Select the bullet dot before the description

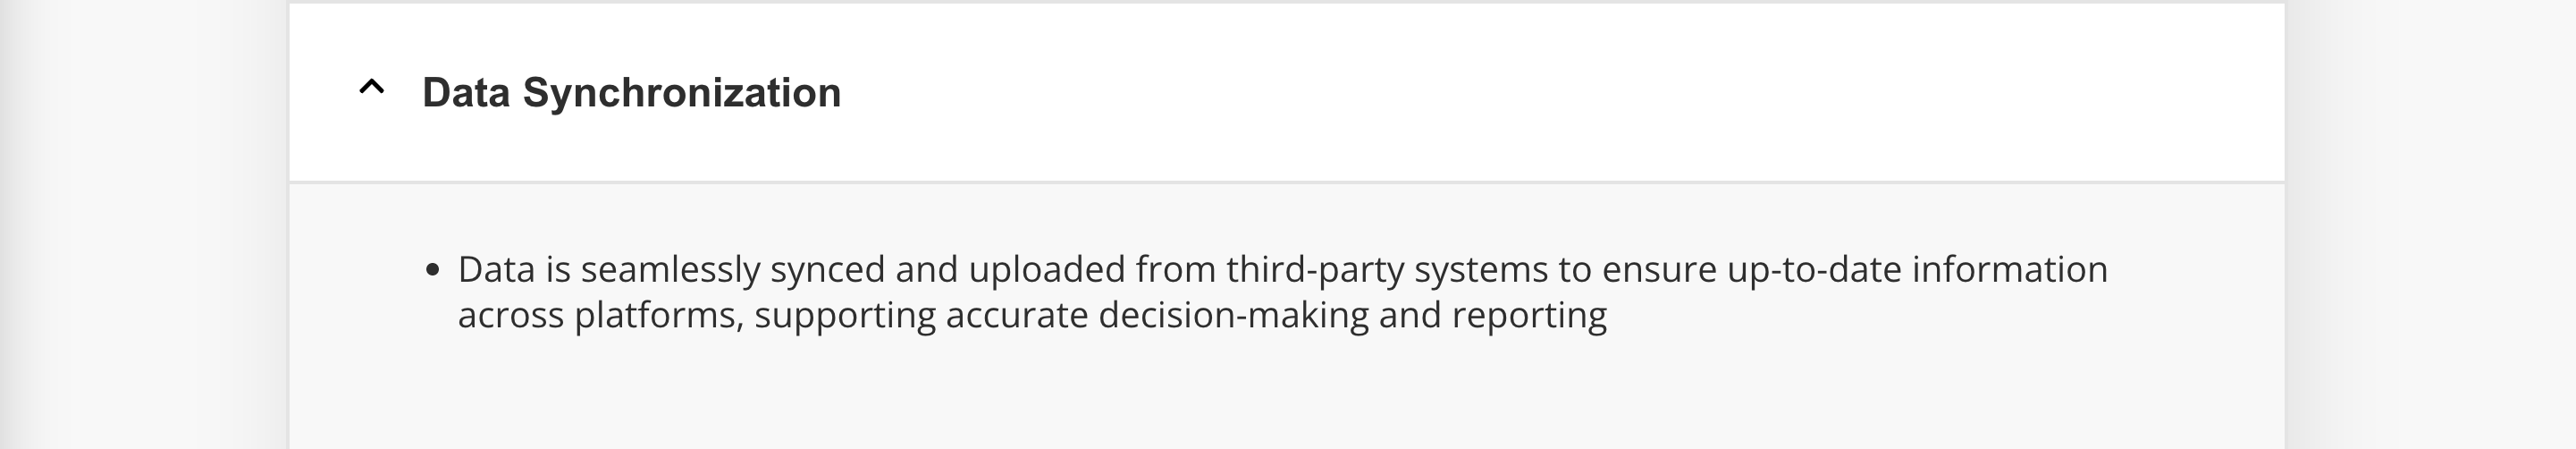[432, 270]
